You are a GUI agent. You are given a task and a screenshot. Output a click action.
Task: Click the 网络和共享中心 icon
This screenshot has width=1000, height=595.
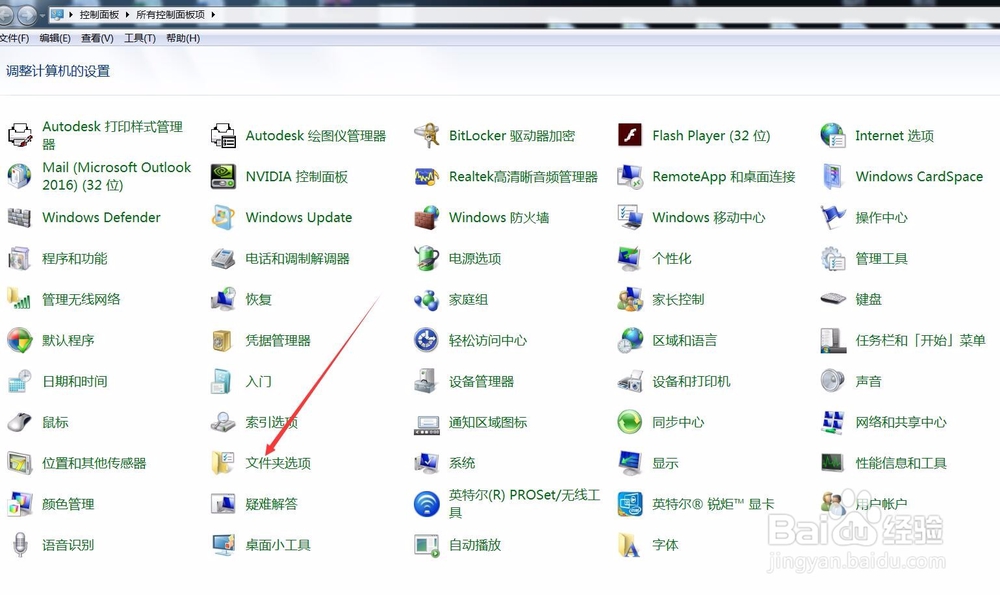[x=833, y=422]
